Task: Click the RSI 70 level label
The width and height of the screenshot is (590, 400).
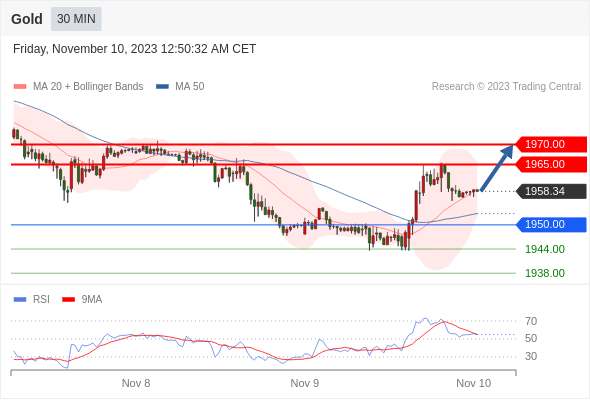Action: pos(531,321)
